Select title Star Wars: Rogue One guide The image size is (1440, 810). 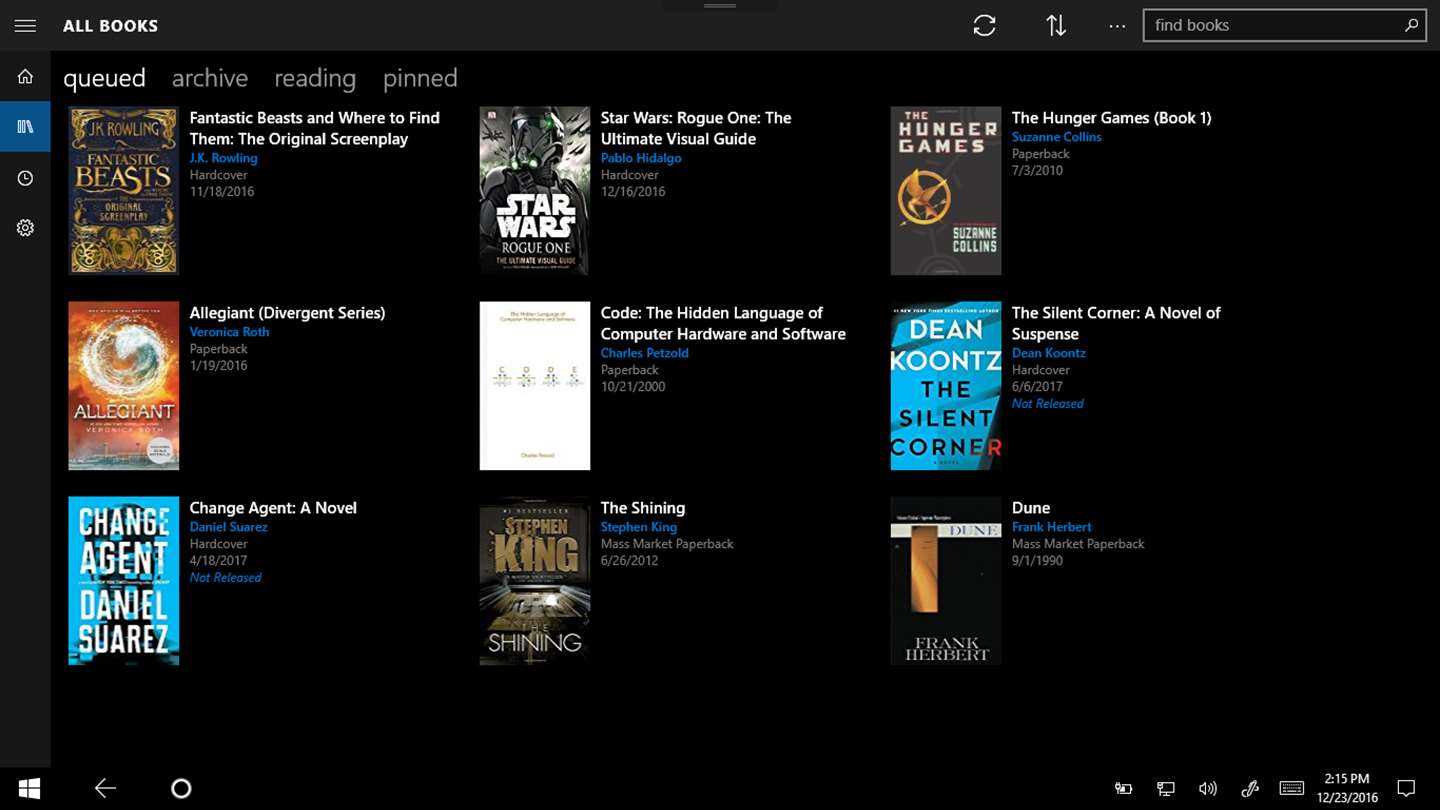pyautogui.click(x=696, y=128)
